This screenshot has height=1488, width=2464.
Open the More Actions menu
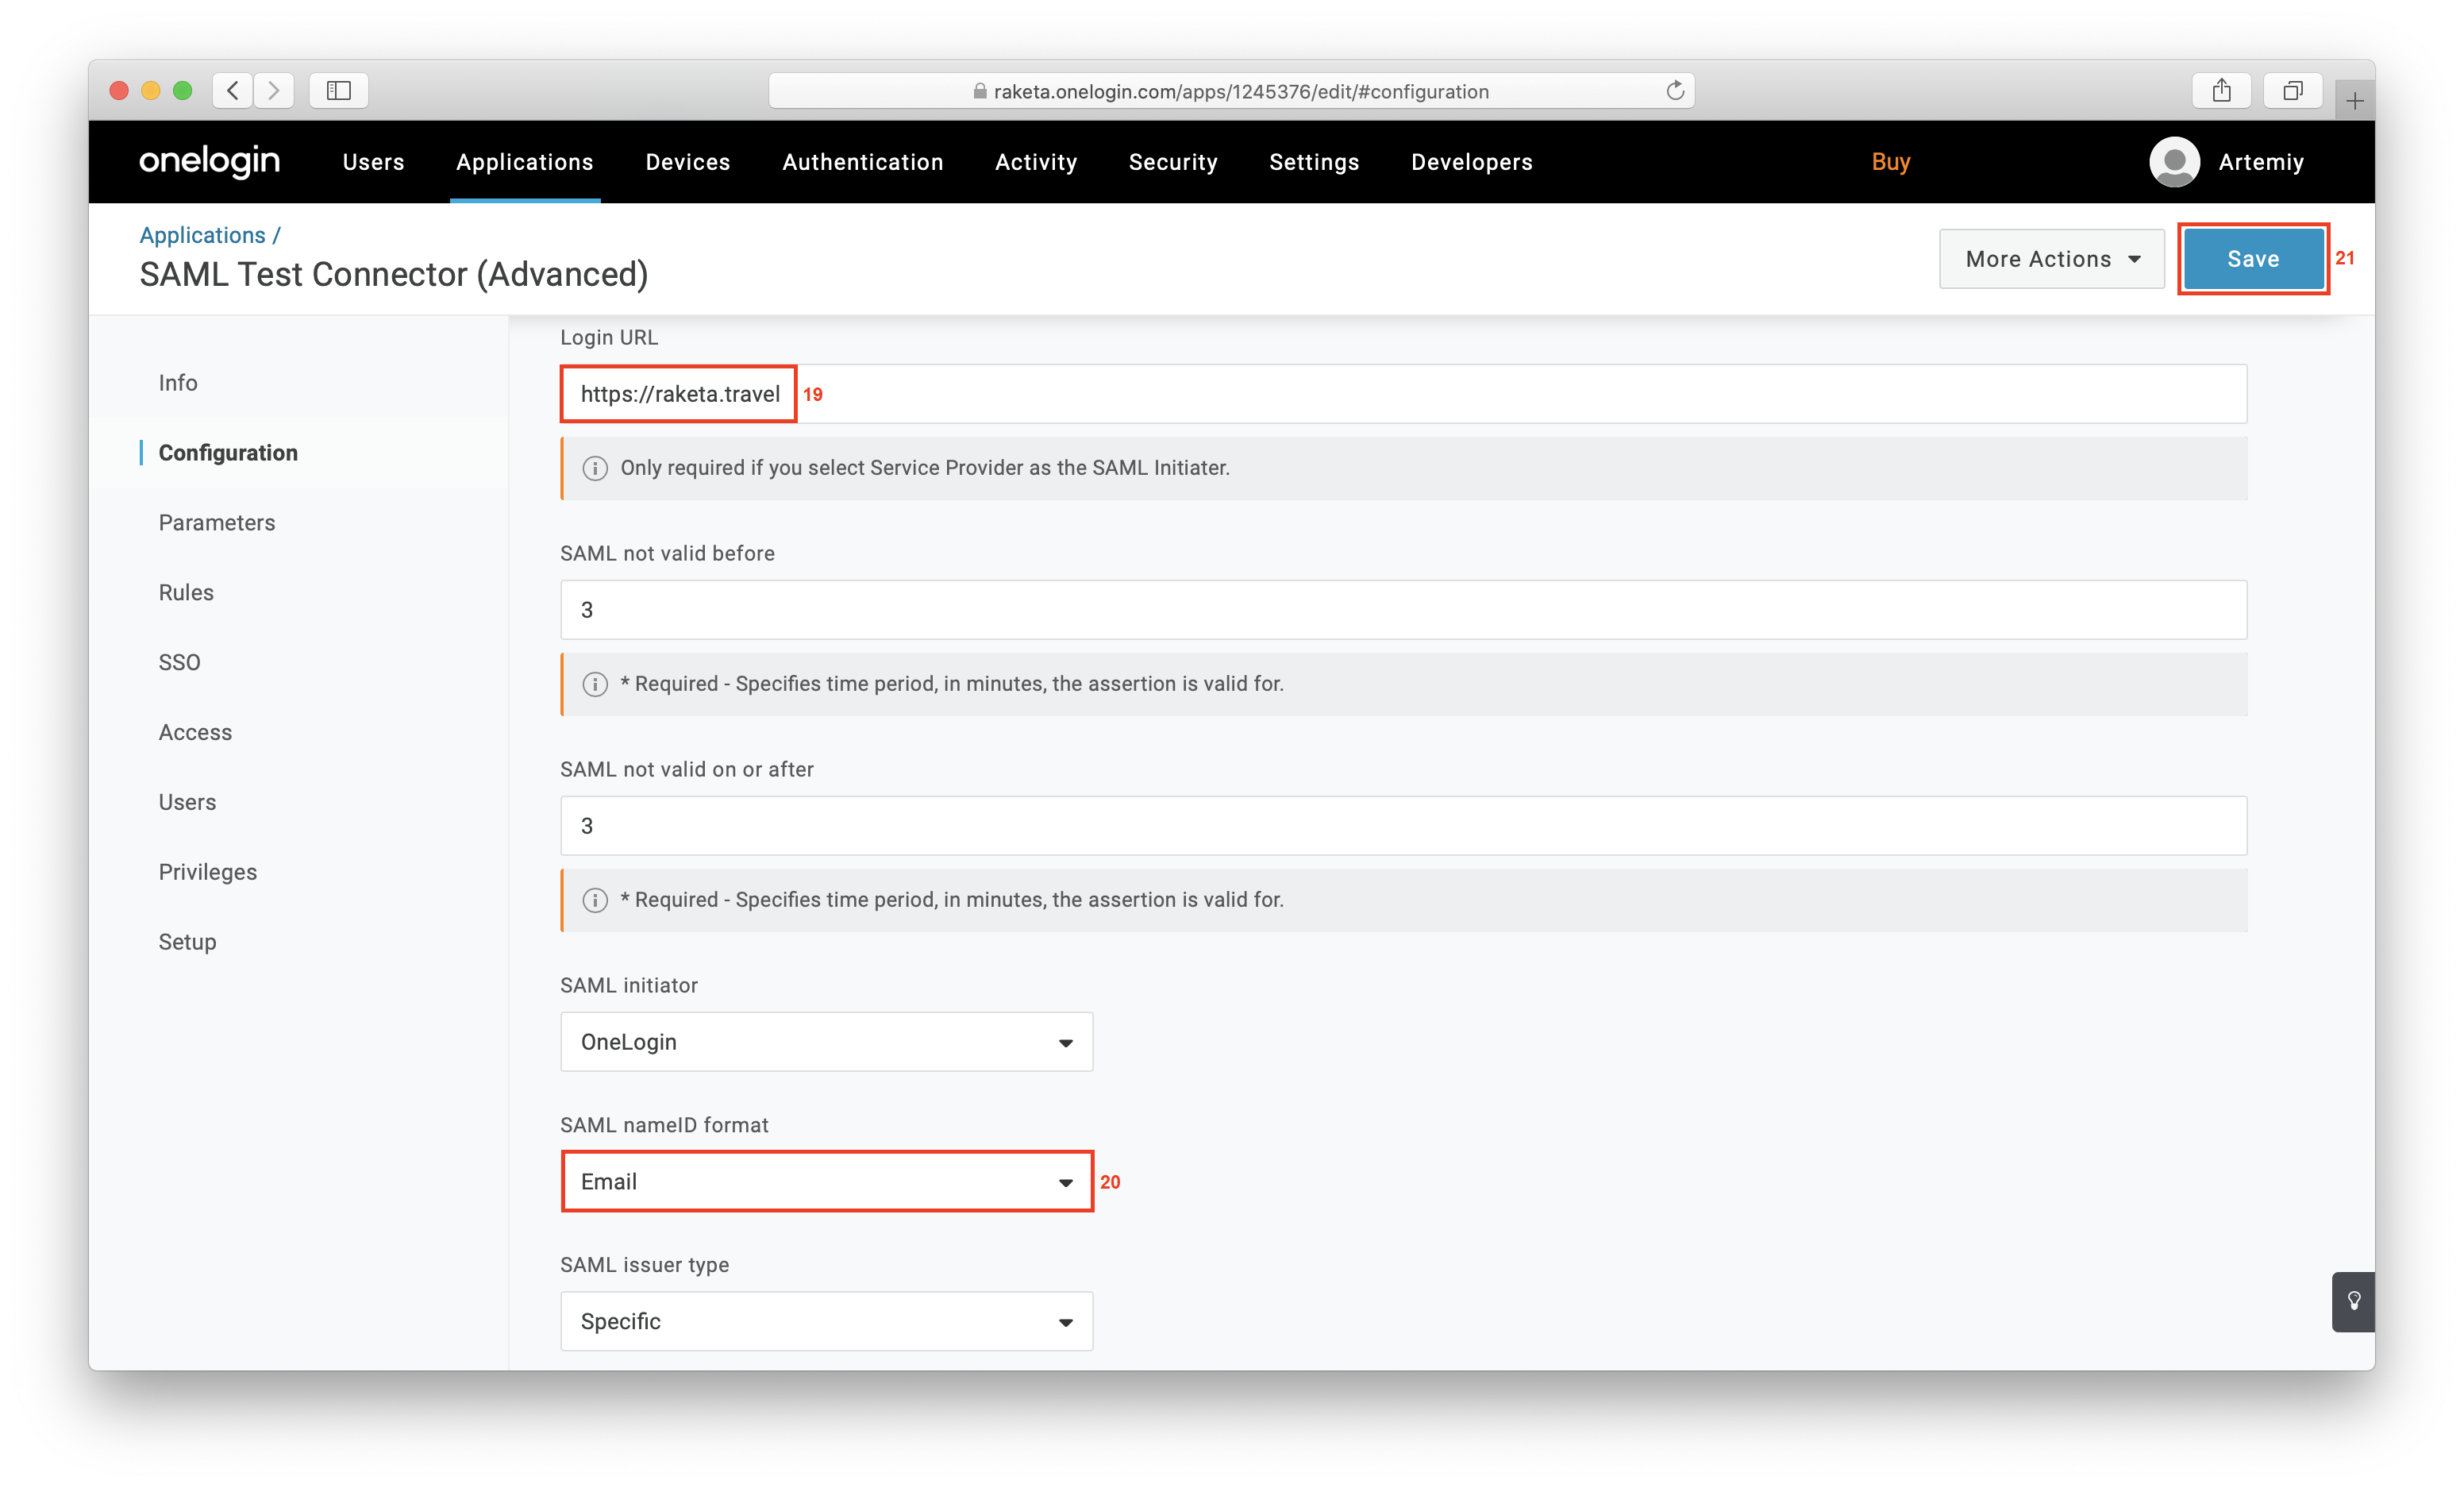click(2051, 259)
